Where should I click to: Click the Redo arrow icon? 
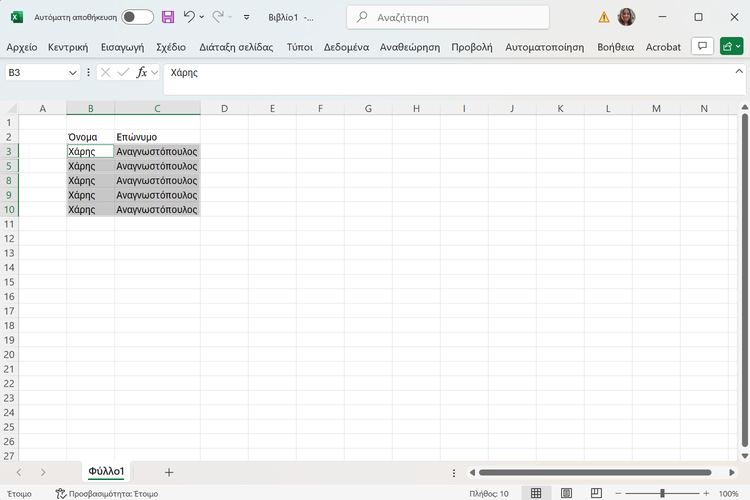tap(218, 17)
